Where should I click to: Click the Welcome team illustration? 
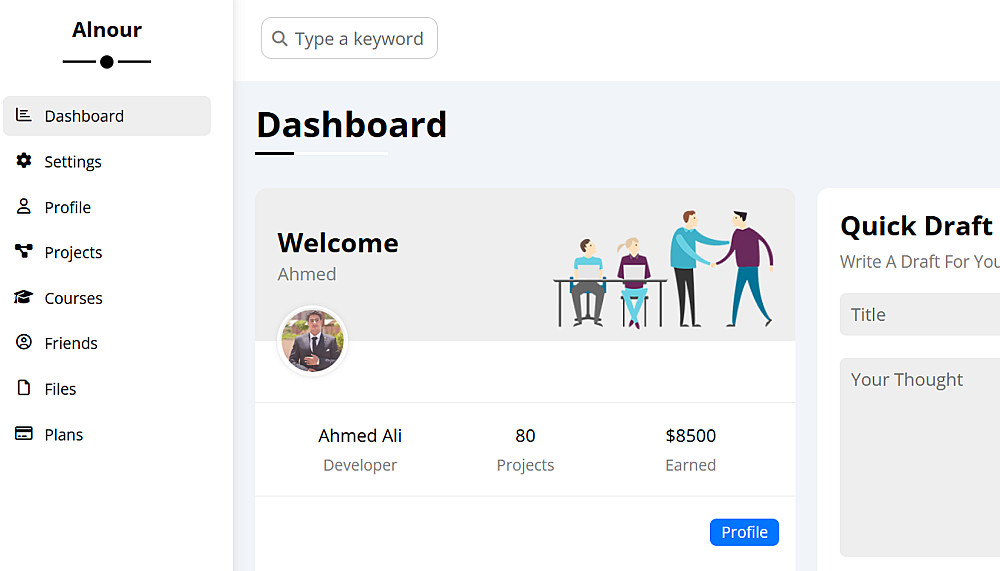point(663,268)
